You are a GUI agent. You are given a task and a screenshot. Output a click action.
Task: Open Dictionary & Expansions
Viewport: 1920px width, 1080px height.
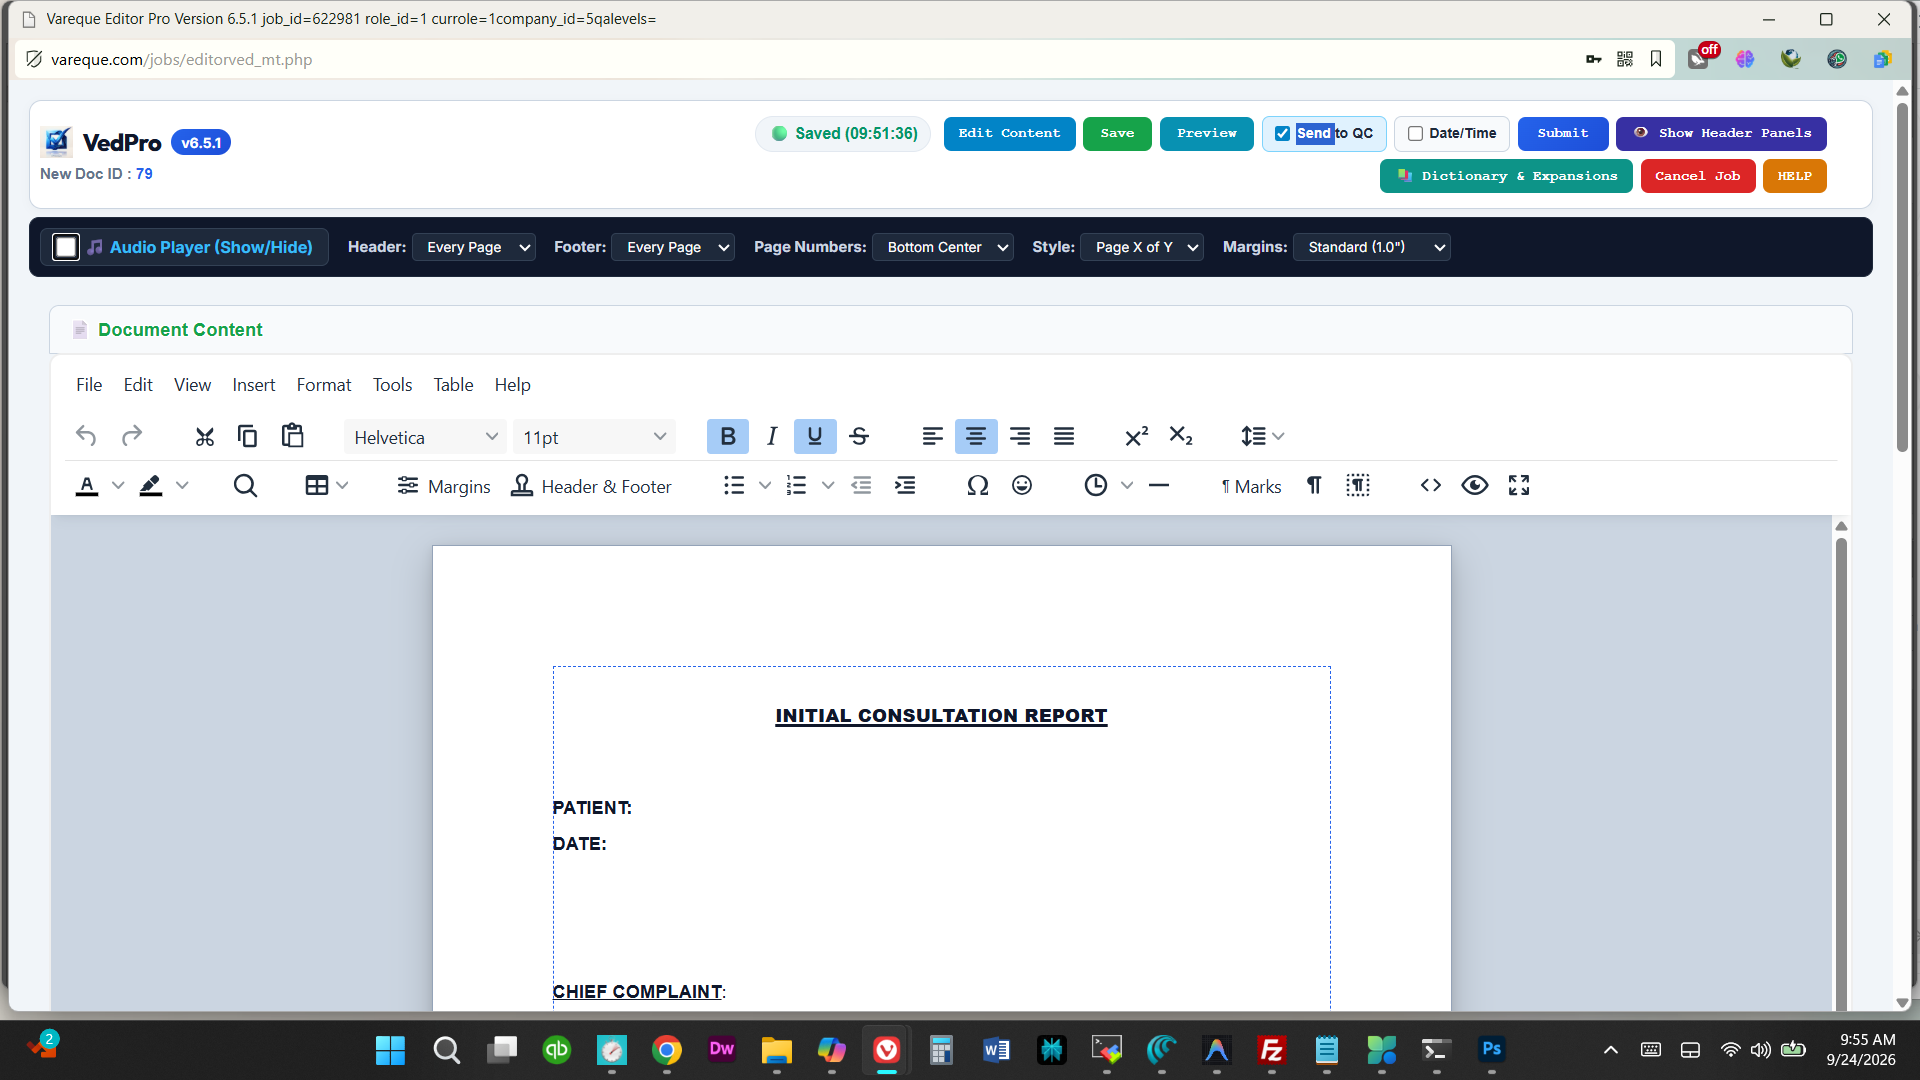coord(1506,177)
